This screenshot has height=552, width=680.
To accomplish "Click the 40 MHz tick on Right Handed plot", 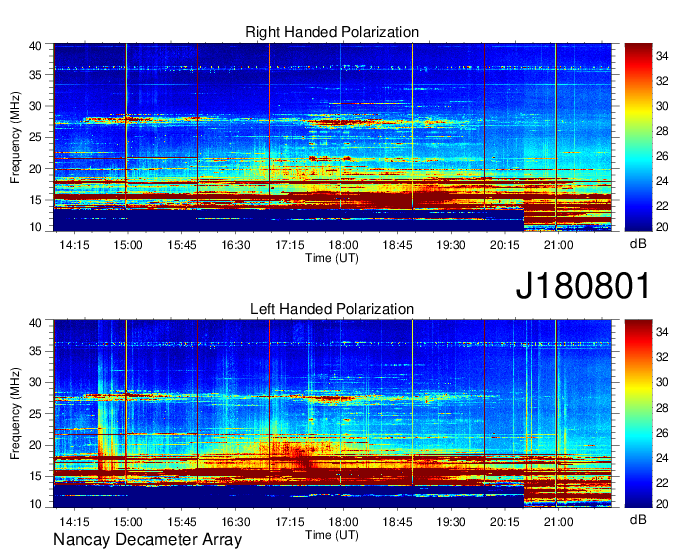I will tap(36, 46).
